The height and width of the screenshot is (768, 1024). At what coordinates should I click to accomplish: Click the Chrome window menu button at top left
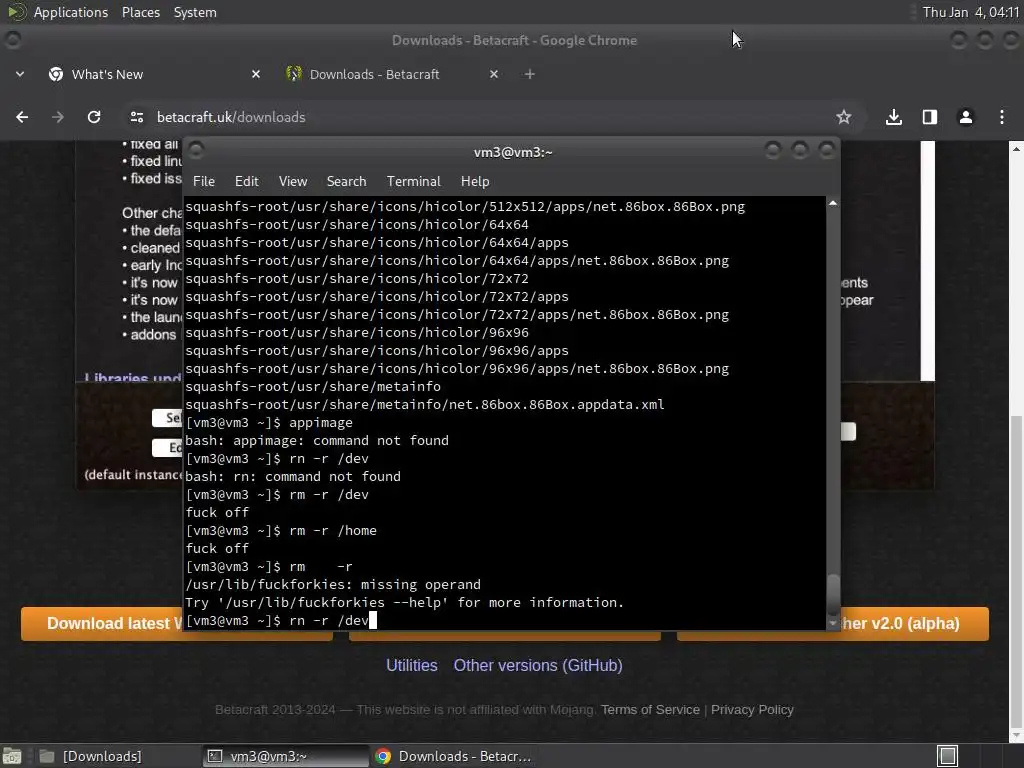(x=13, y=40)
